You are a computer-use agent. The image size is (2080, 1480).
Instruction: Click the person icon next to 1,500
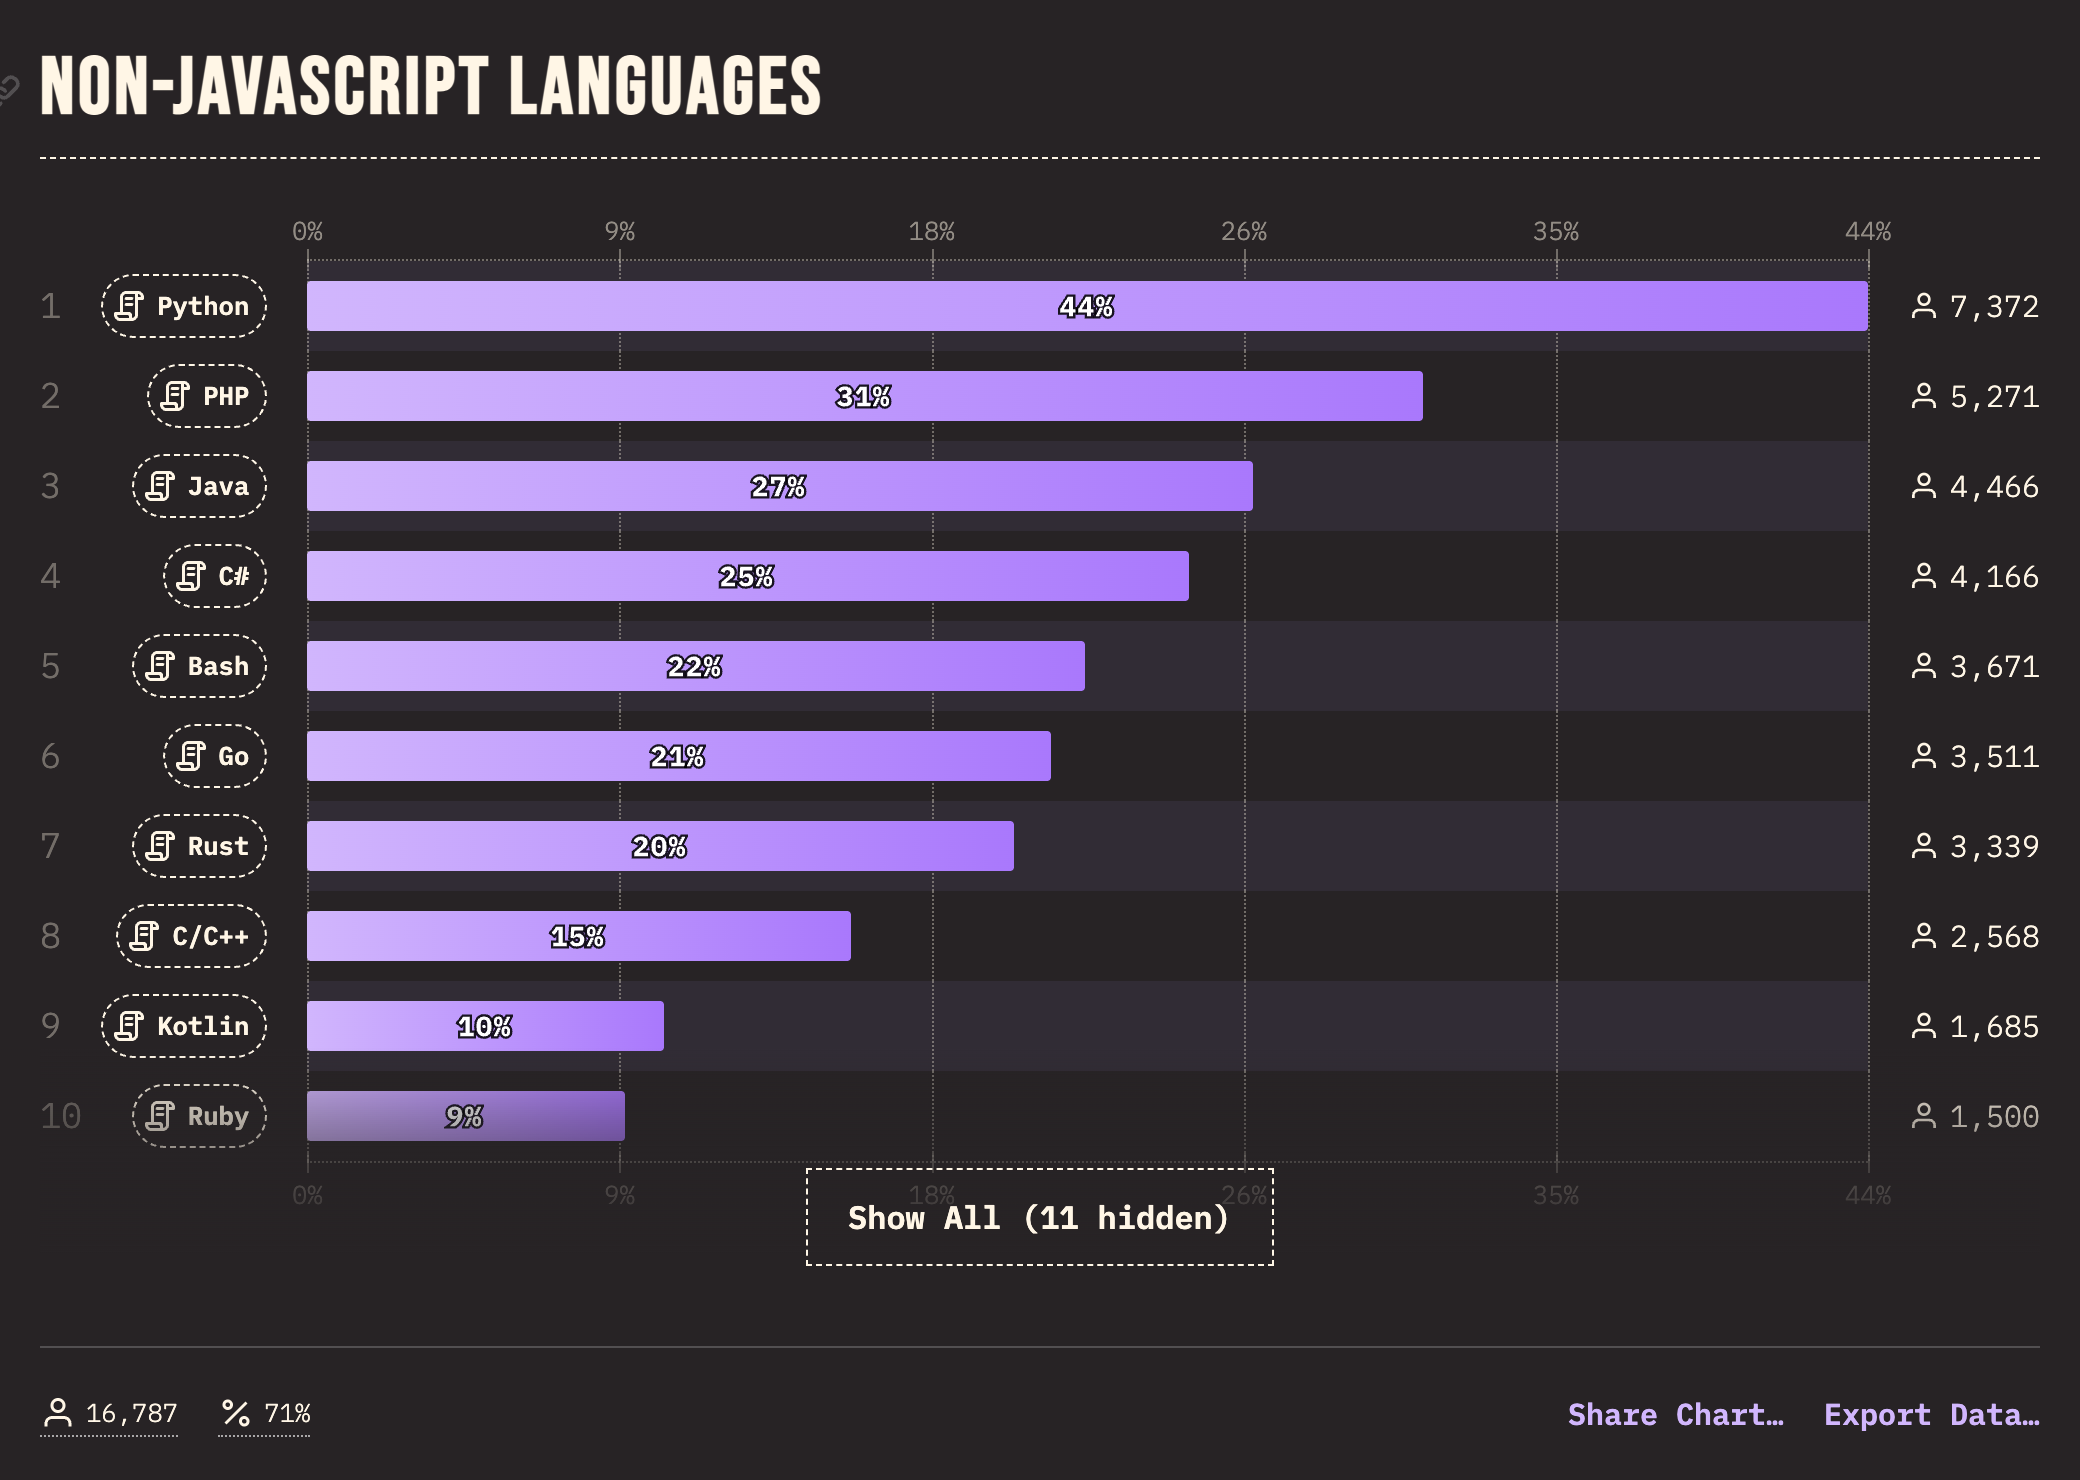click(x=1923, y=1116)
